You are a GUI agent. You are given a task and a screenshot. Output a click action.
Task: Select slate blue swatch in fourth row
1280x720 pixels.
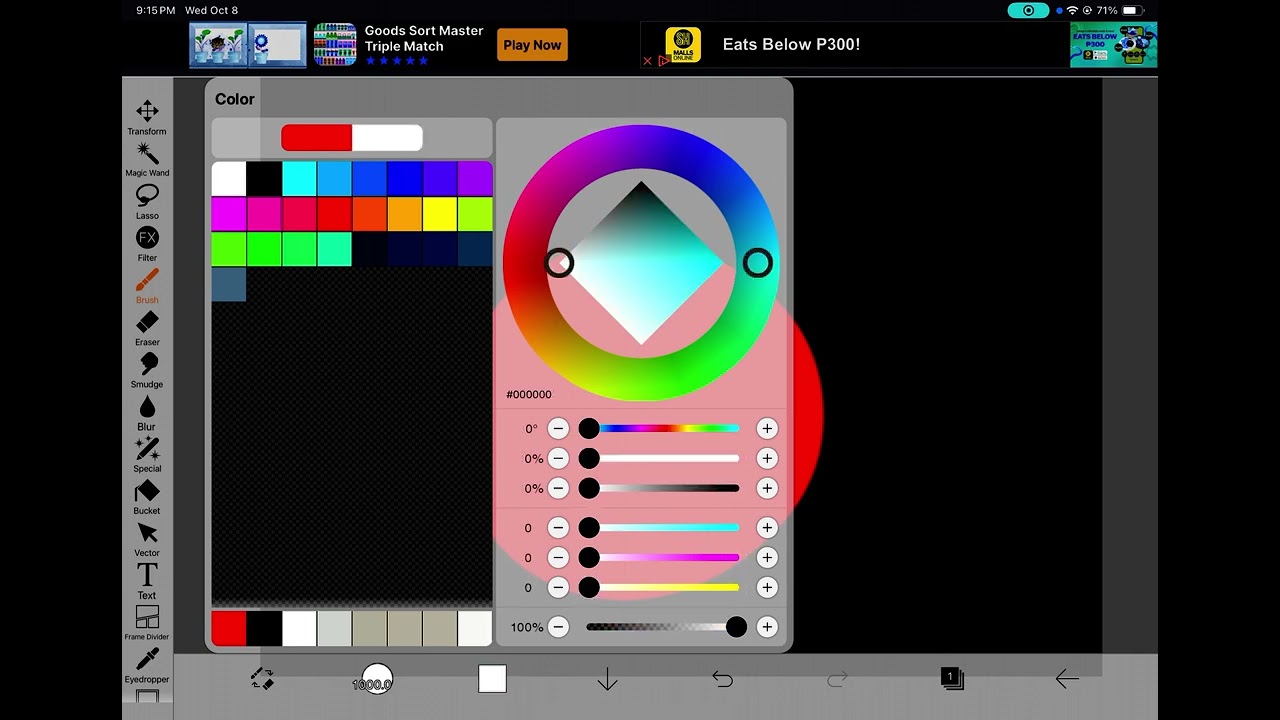229,284
